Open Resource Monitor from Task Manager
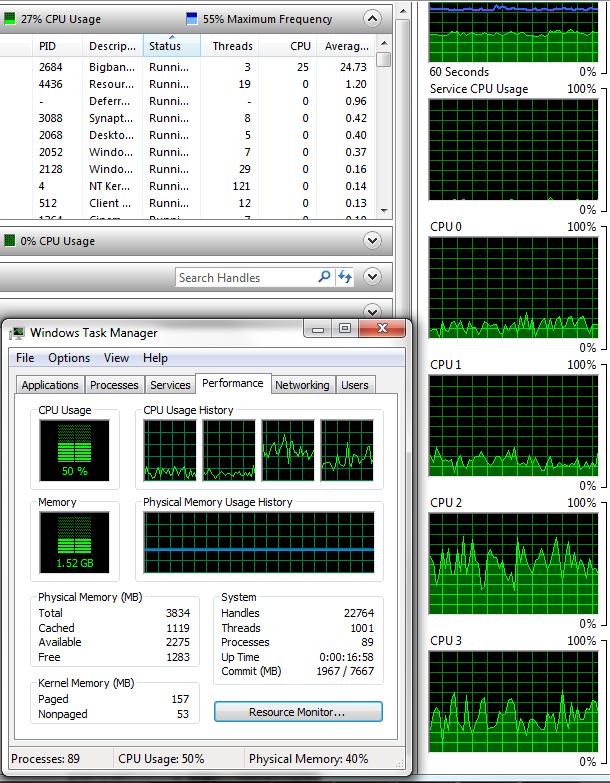This screenshot has width=610, height=783. coord(298,712)
